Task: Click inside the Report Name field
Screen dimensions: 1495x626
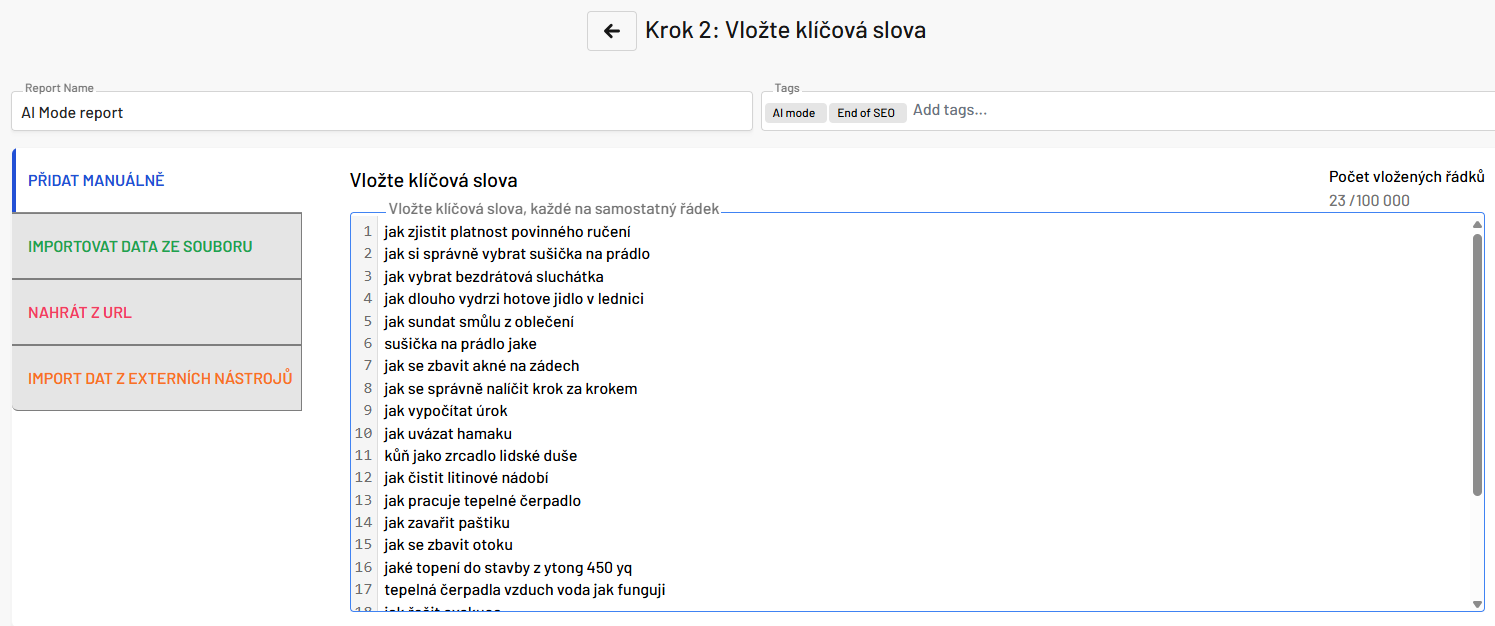Action: [x=380, y=110]
